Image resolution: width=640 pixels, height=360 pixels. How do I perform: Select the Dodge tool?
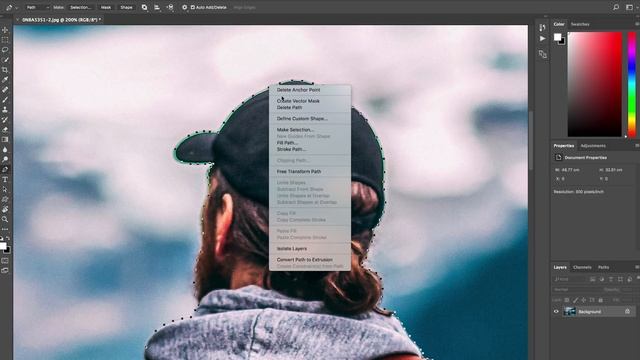pos(5,160)
